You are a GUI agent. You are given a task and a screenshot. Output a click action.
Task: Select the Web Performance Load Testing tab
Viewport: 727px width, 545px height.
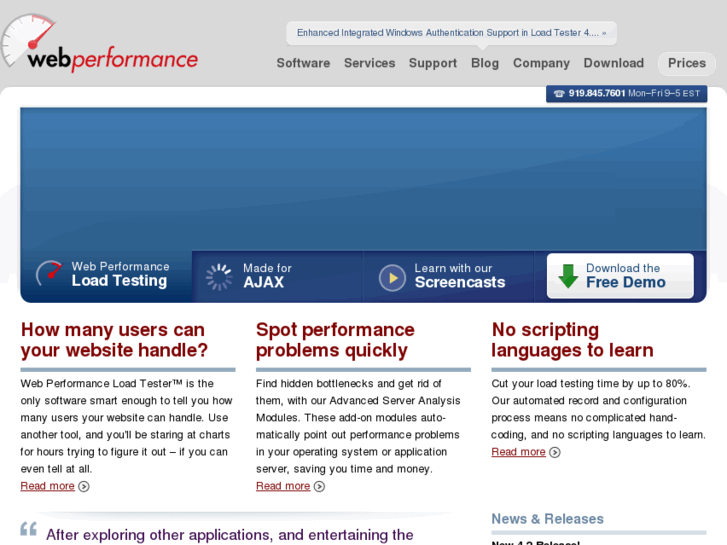click(106, 276)
